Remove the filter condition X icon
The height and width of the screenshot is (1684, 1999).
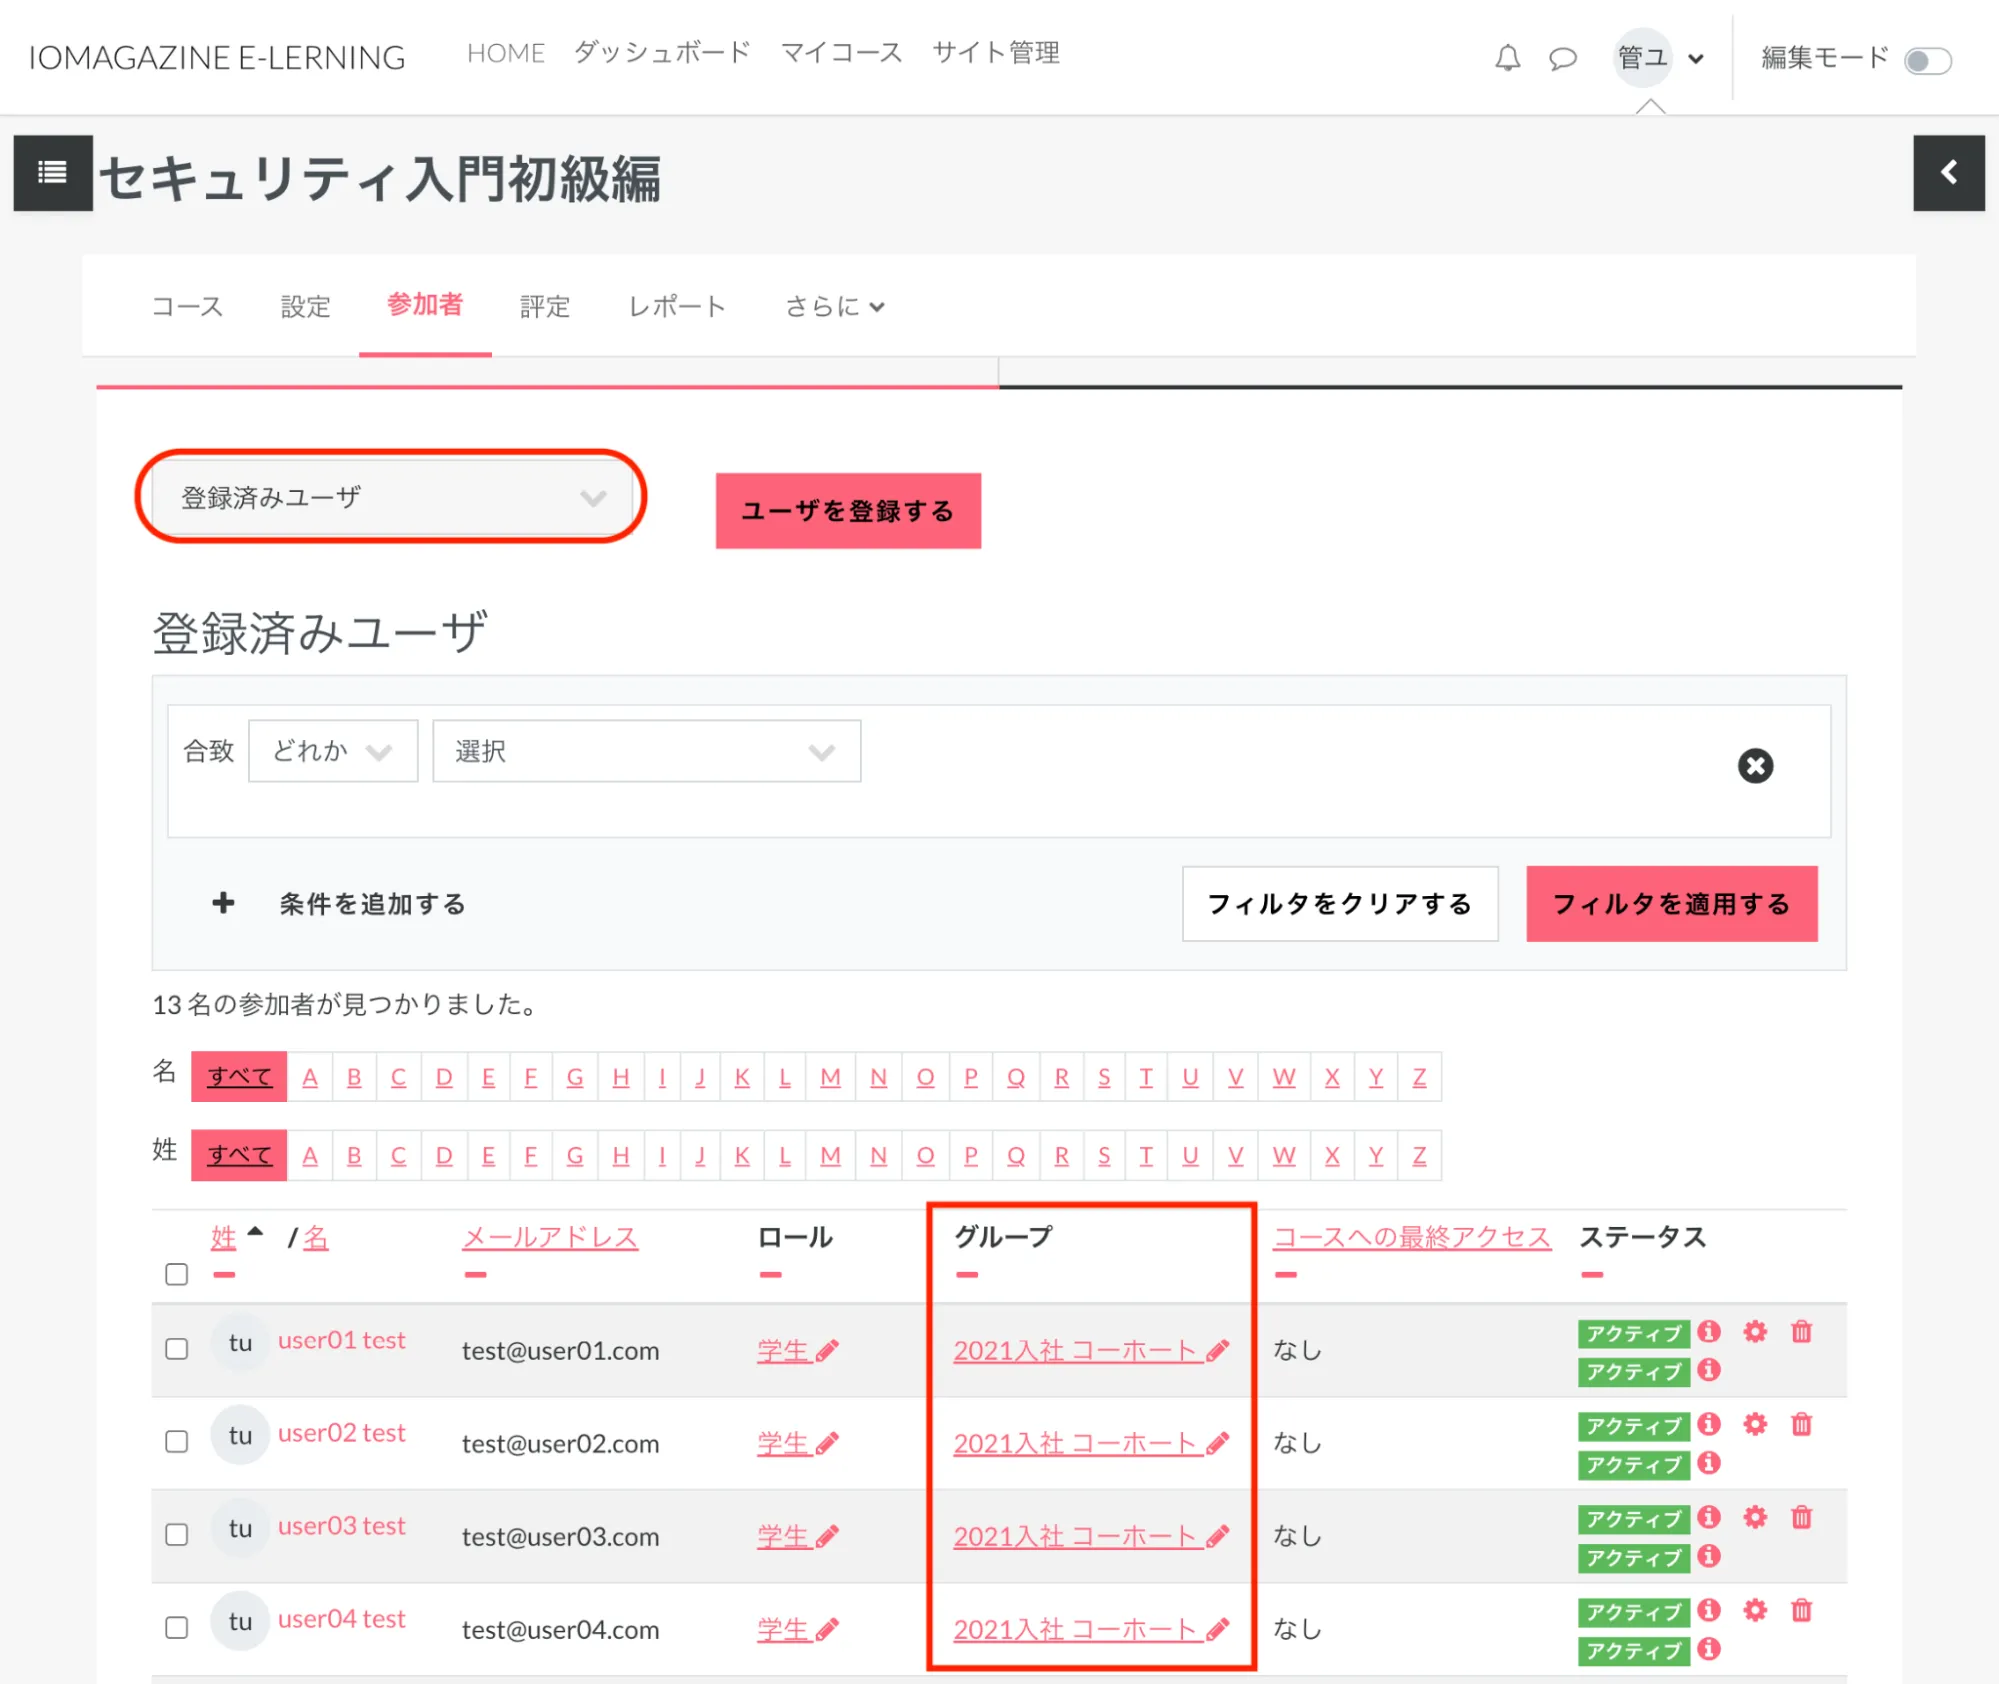(1754, 766)
